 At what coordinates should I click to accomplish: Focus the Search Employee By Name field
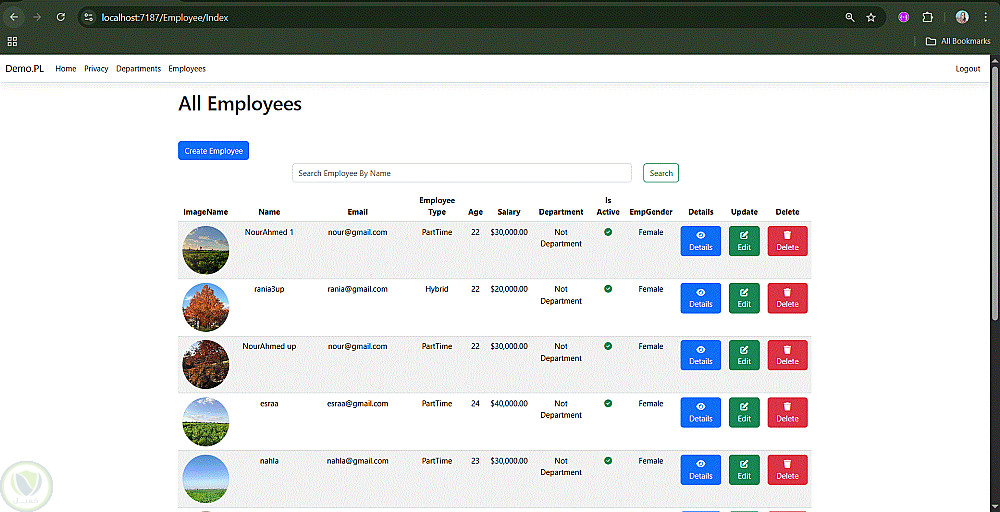coord(461,173)
